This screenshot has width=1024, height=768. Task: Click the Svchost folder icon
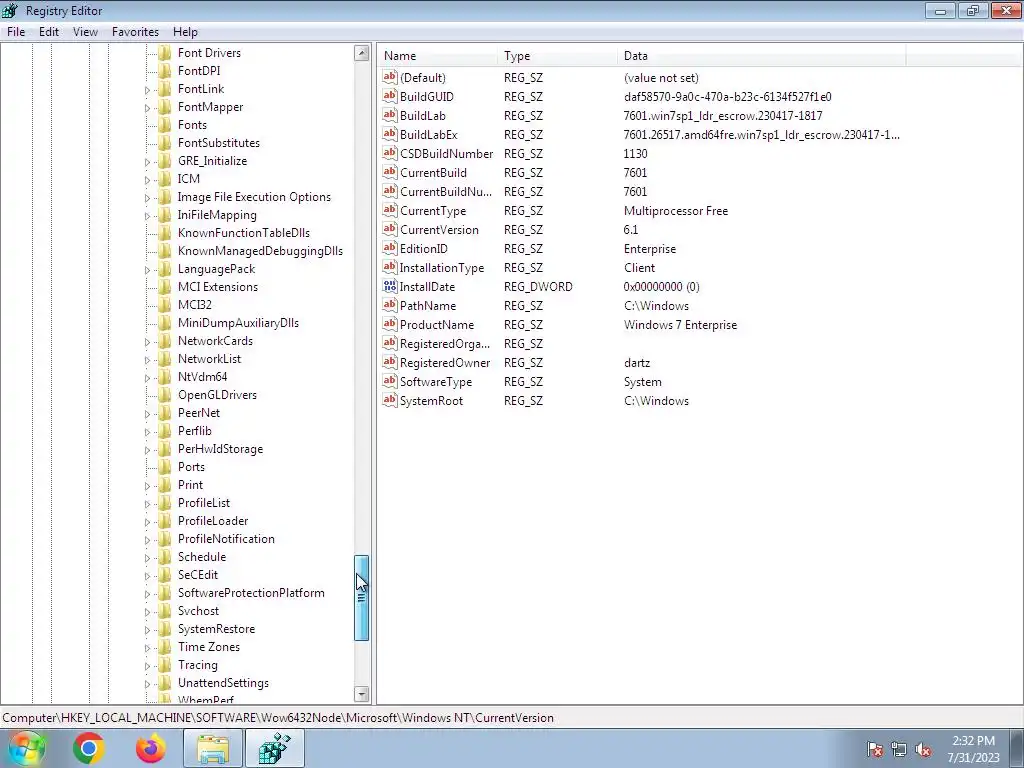(165, 611)
